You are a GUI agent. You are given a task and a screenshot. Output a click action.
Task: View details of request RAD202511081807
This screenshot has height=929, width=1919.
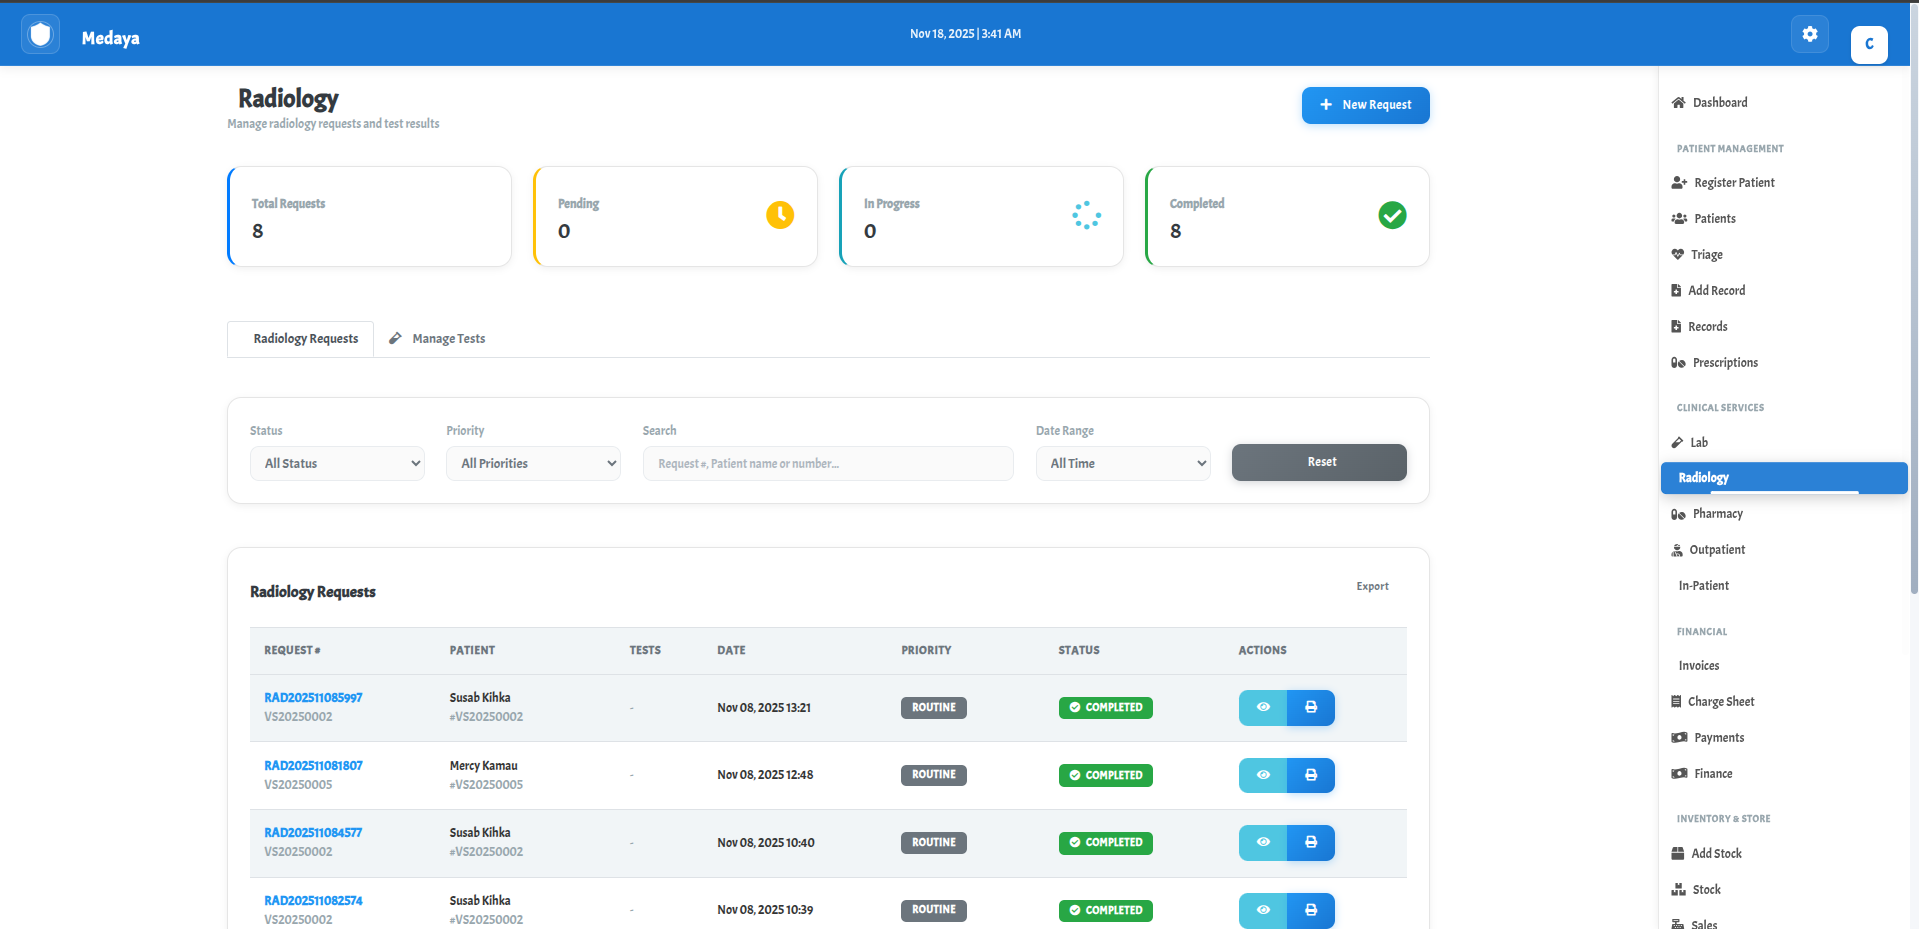(1263, 775)
